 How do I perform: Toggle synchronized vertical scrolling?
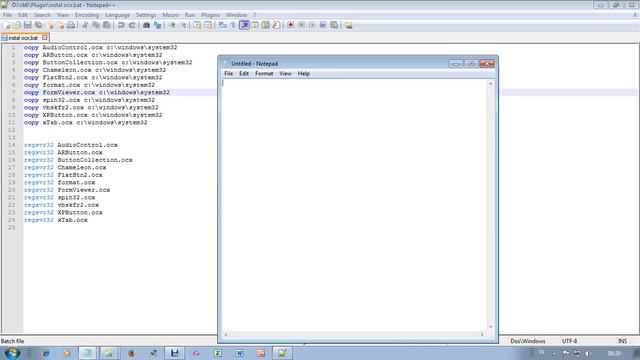197,25
